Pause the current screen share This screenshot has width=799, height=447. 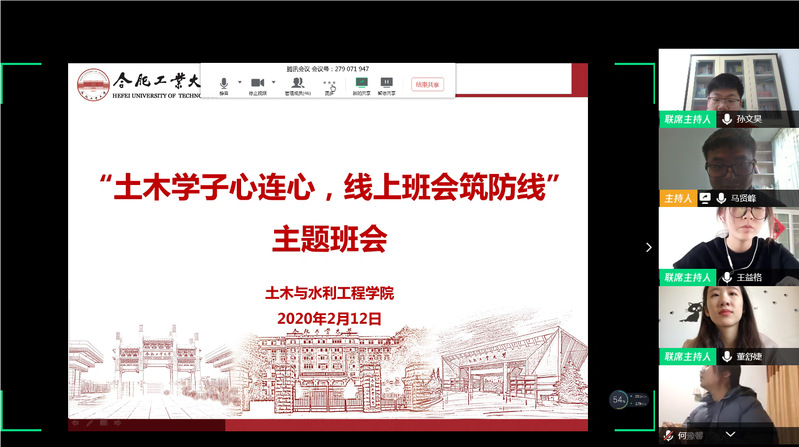[x=386, y=84]
